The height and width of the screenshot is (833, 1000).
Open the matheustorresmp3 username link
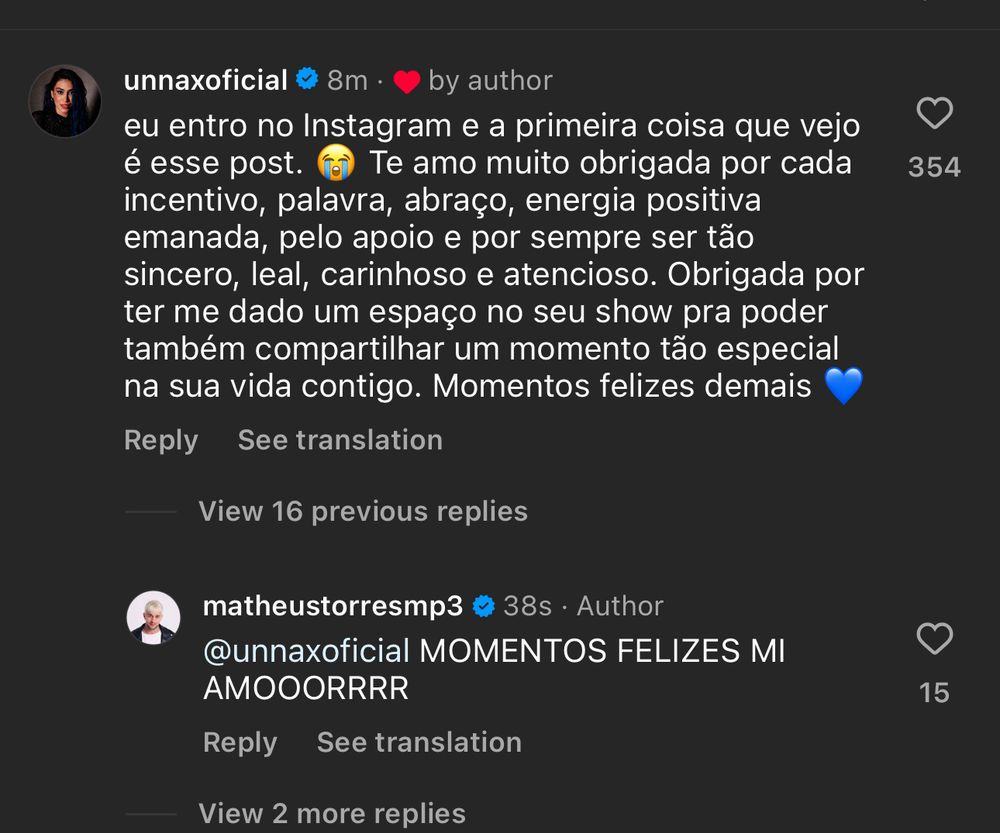(332, 606)
